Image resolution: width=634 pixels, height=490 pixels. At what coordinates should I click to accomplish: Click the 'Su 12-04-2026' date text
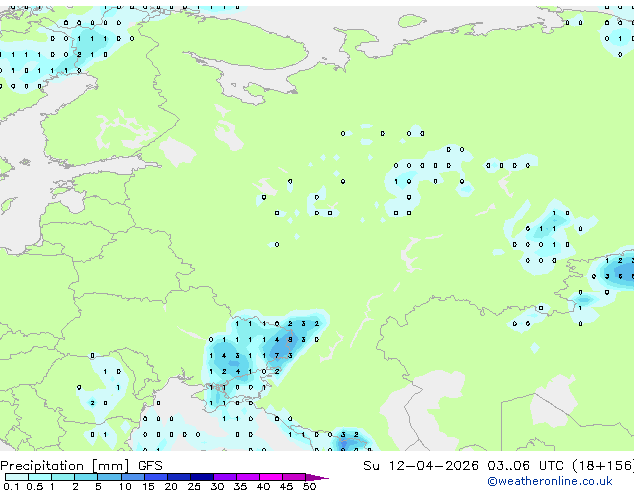[x=421, y=466]
